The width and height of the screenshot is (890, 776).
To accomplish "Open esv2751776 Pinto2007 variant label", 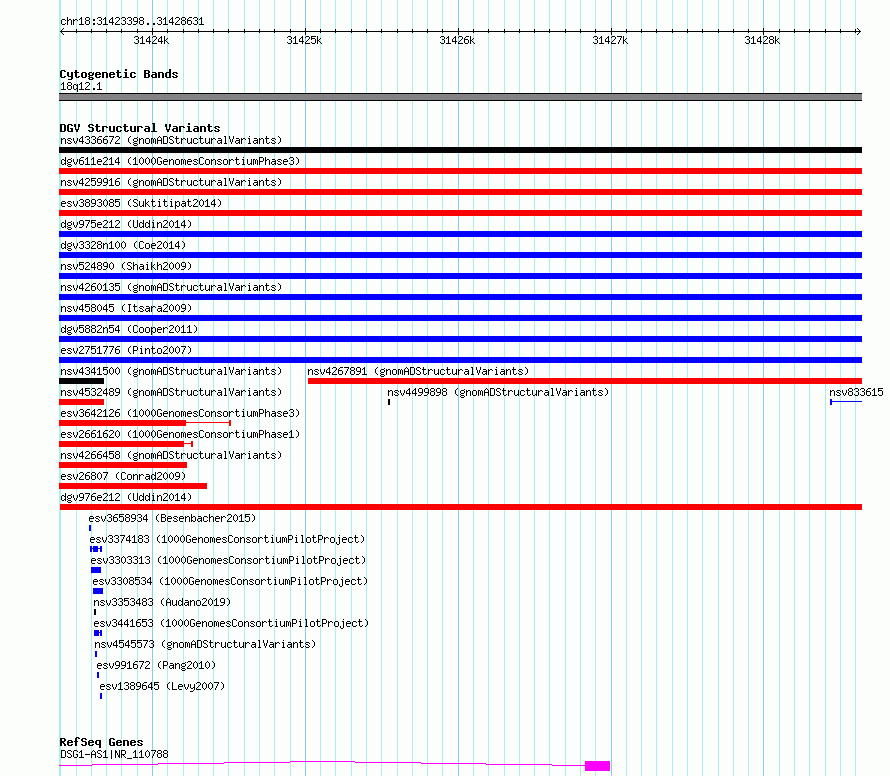I will [126, 350].
